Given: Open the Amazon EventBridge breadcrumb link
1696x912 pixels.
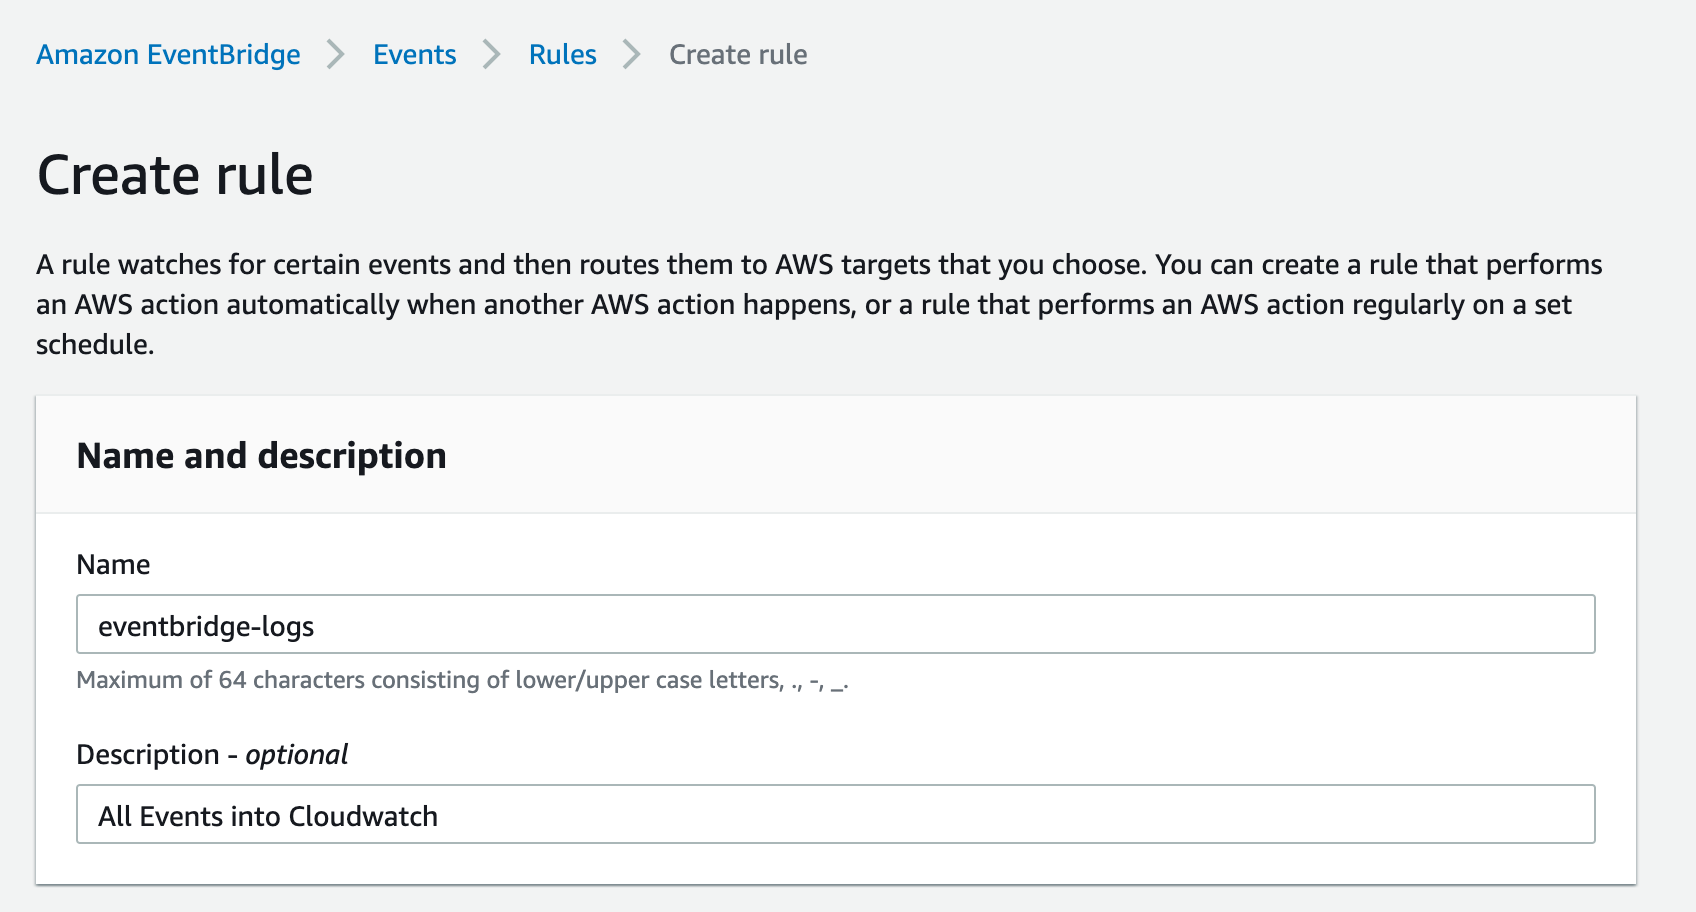Looking at the screenshot, I should click(168, 54).
